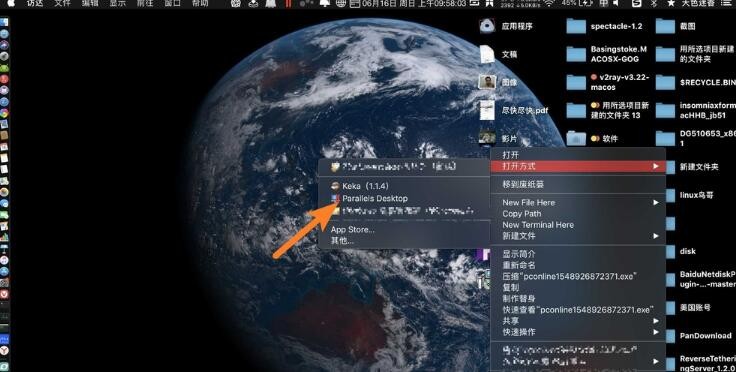Click the Bluetooth icon in menu bar
The height and width of the screenshot is (372, 736).
[654, 3]
